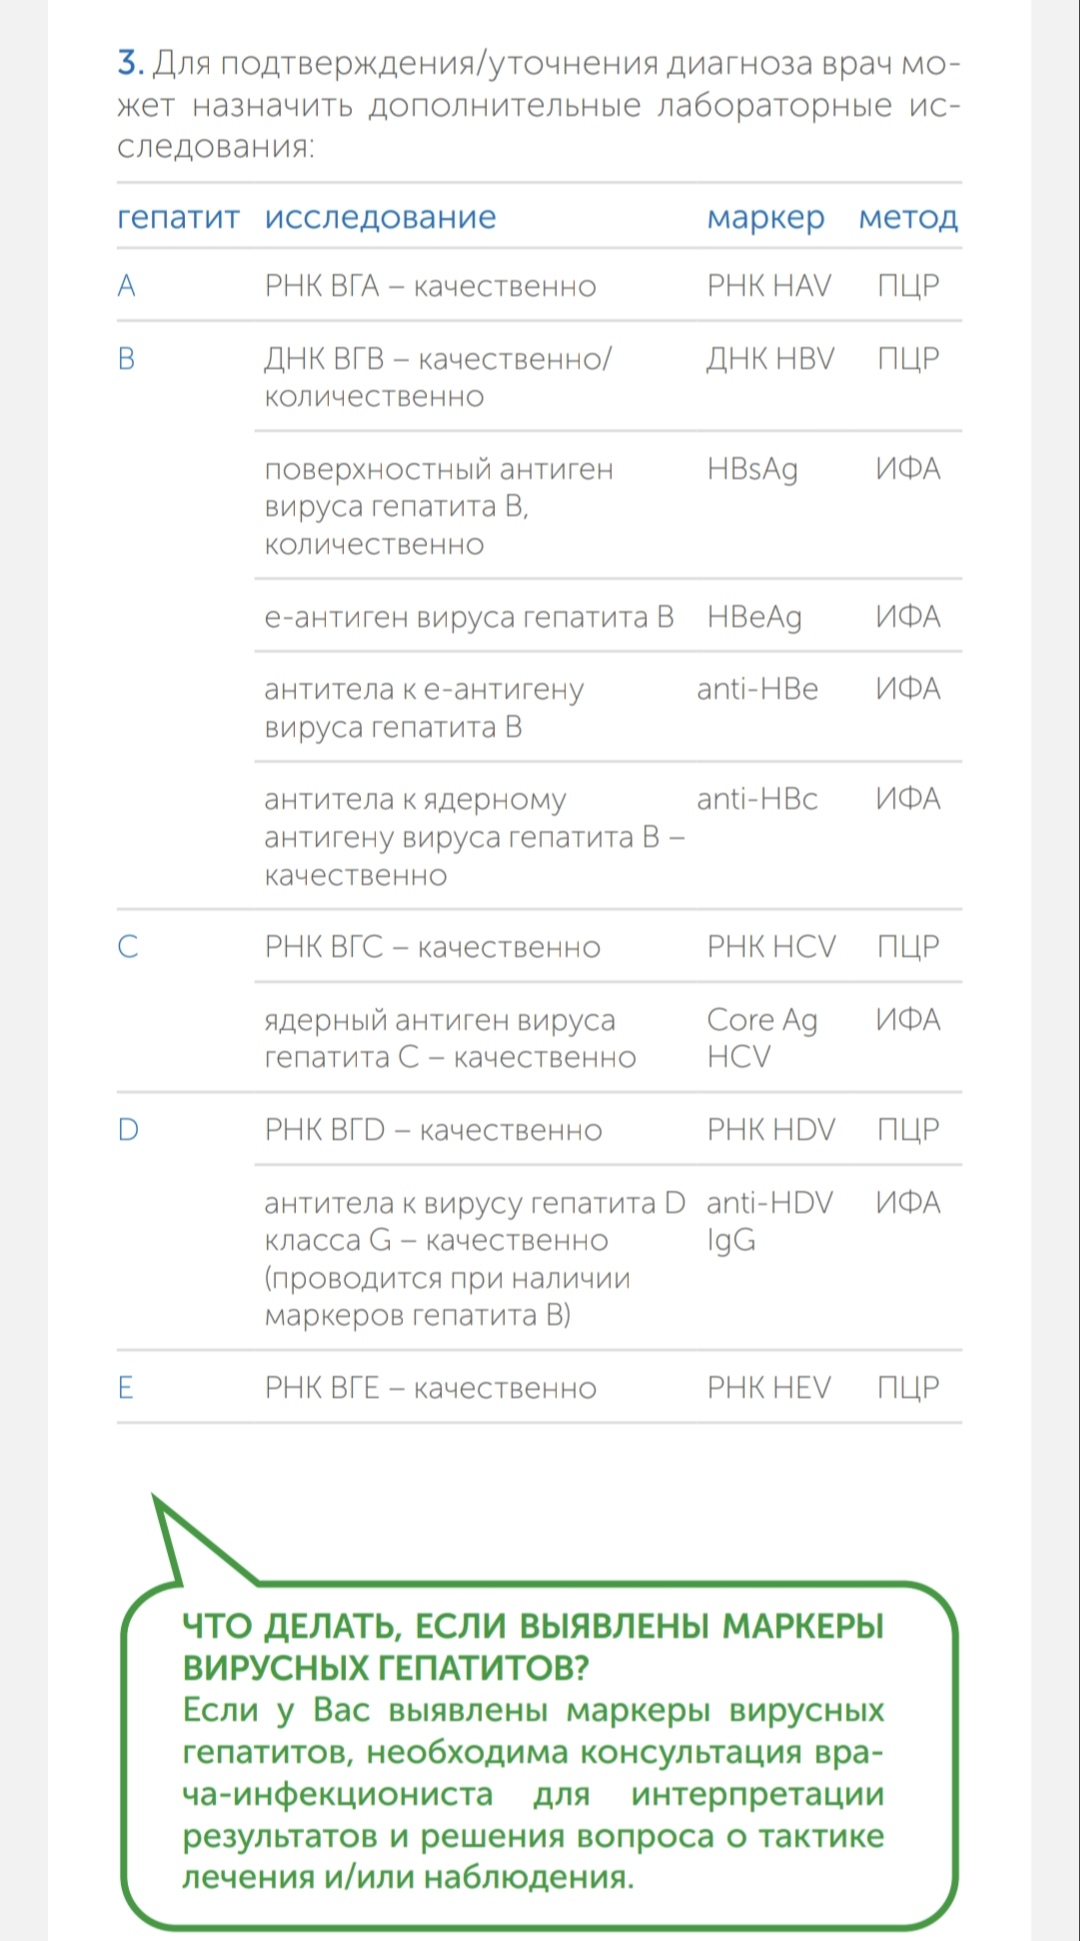Click 'РНК HEV' marker text

[x=769, y=1388]
